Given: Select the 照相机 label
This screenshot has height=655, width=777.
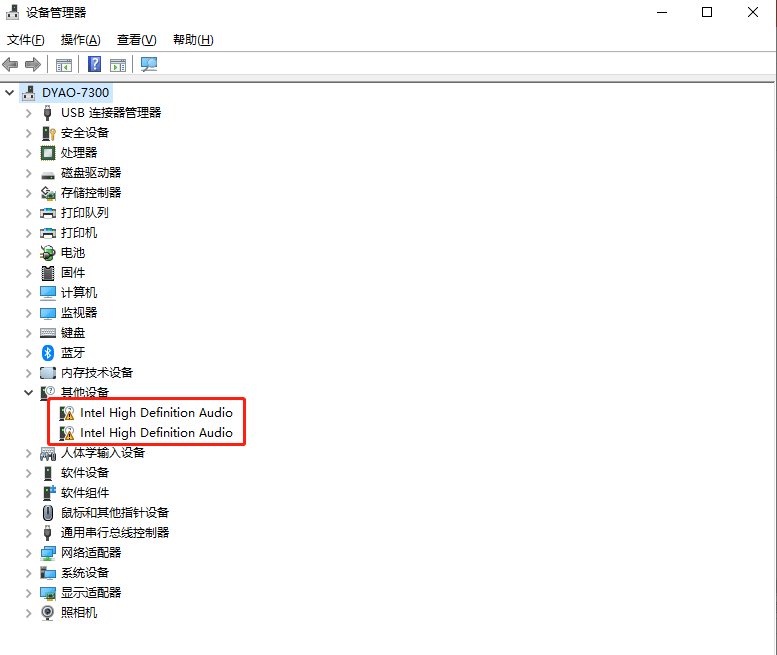Looking at the screenshot, I should (x=79, y=613).
